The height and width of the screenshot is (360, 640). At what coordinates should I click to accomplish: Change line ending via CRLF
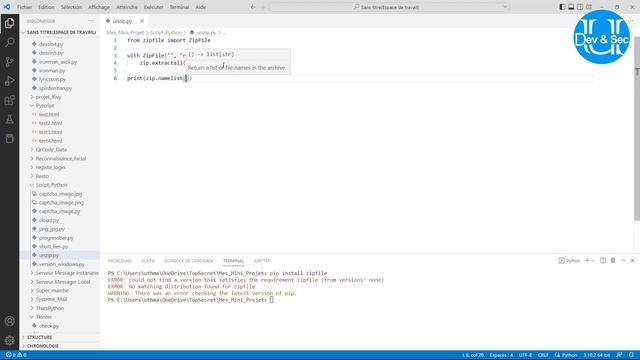543,355
